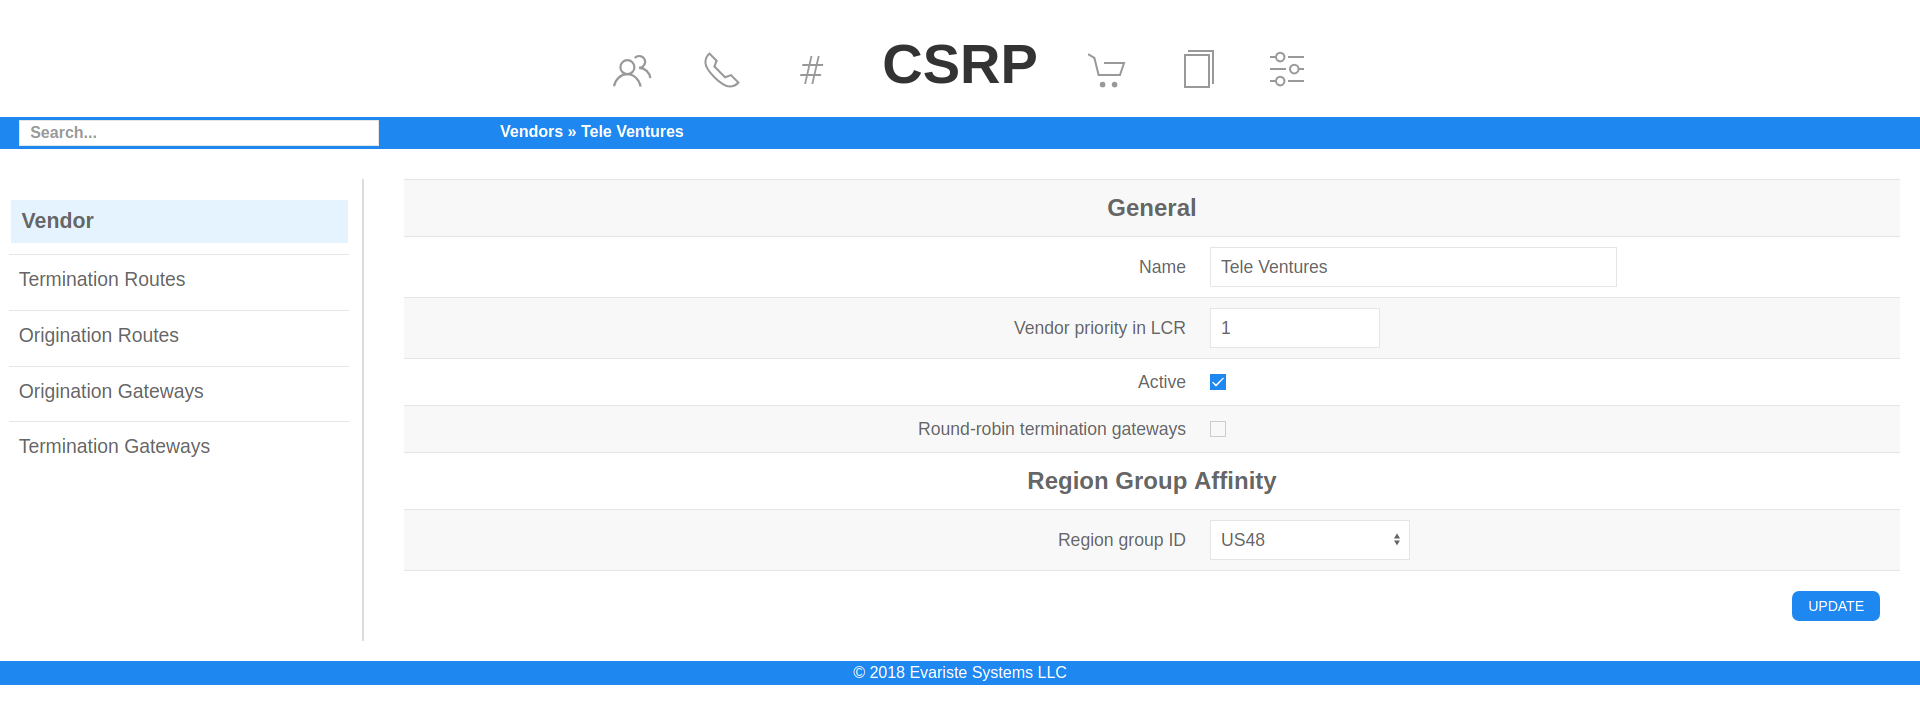
Task: Click the Vendors breadcrumb link
Action: [531, 132]
